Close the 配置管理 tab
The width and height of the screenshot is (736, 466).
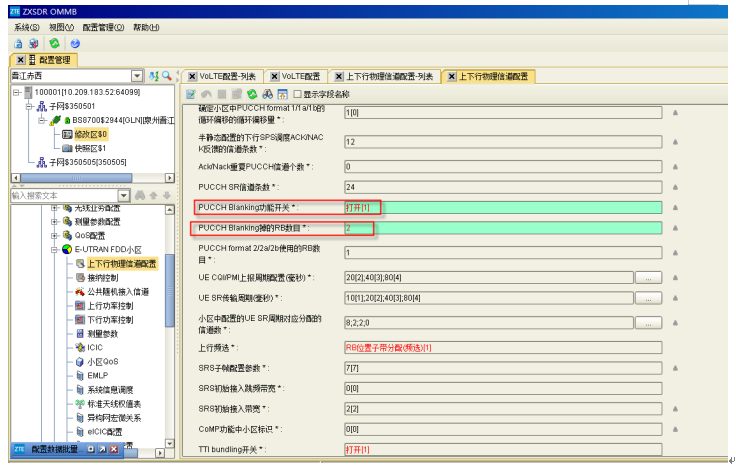21,60
